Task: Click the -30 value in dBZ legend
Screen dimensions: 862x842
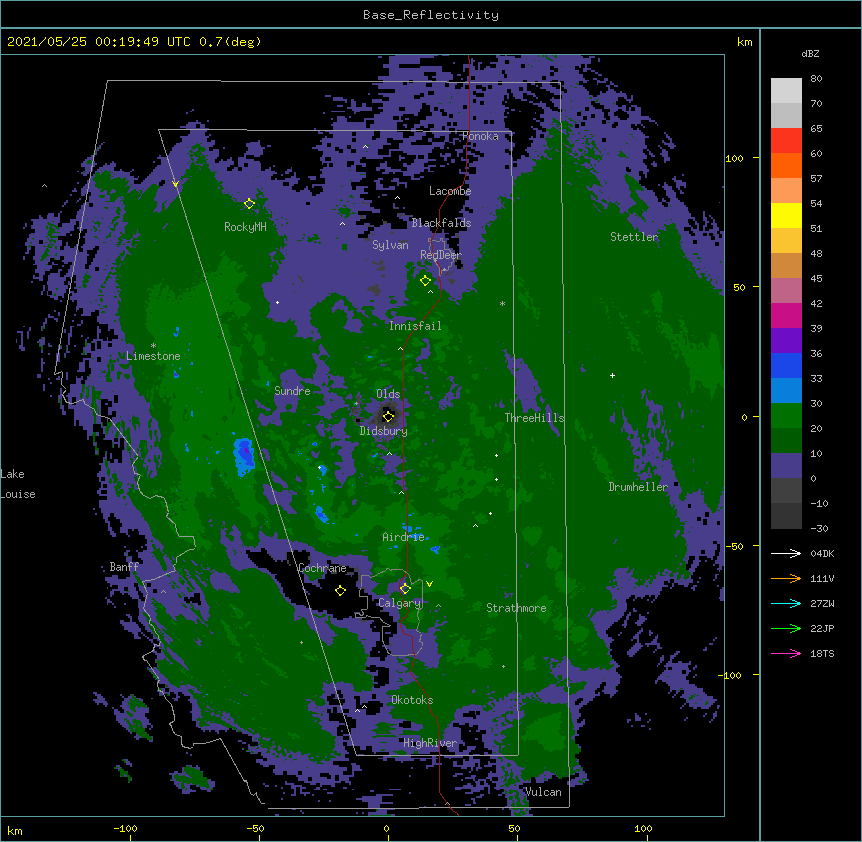Action: pyautogui.click(x=819, y=528)
